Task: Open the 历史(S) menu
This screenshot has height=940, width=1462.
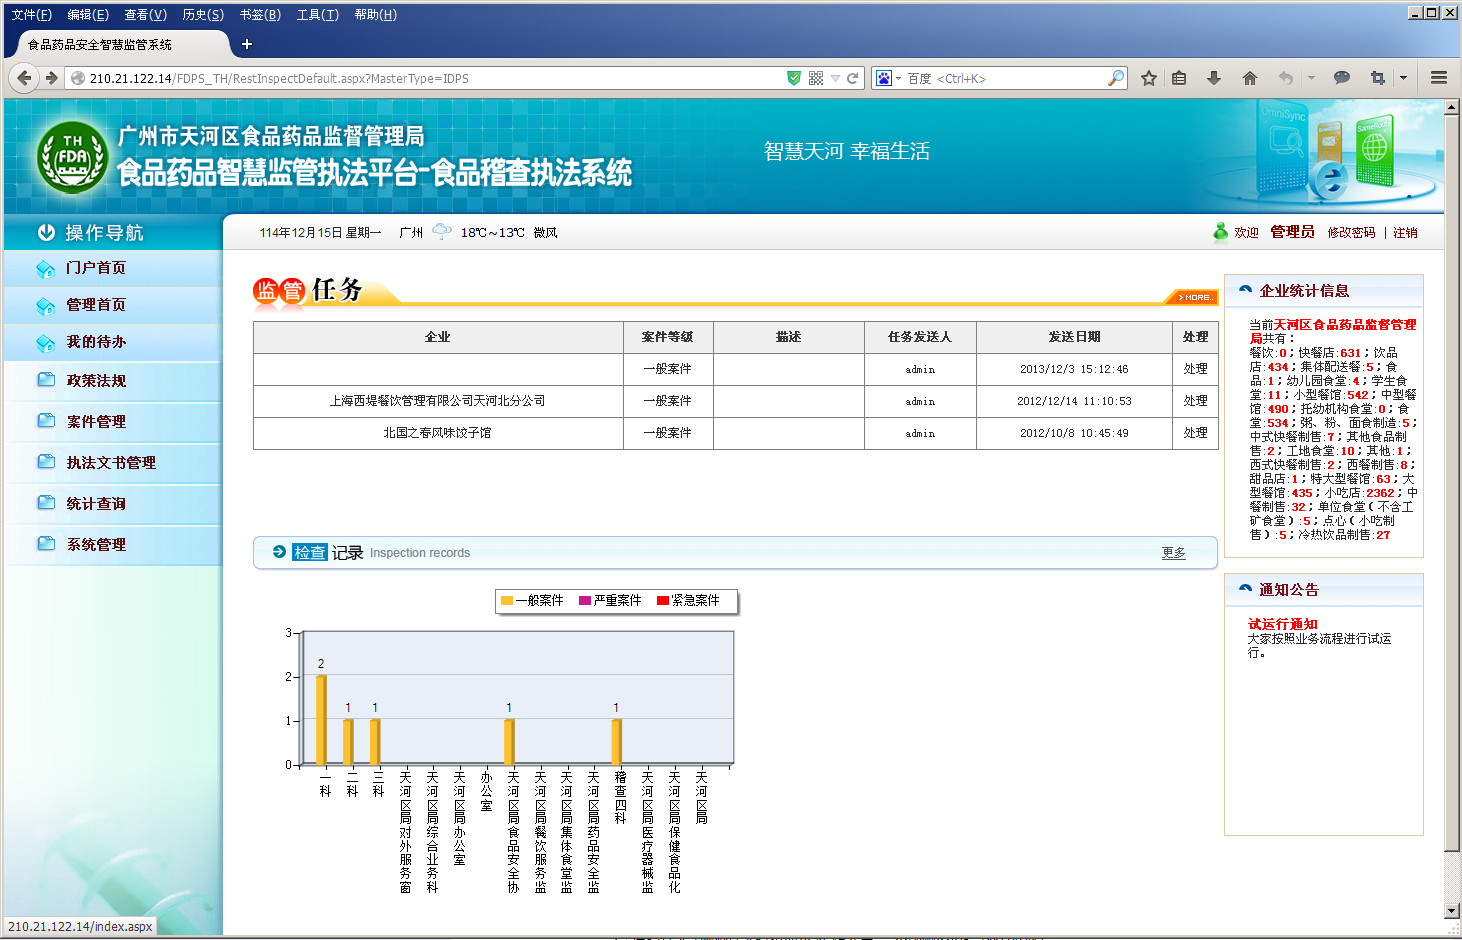Action: (203, 15)
